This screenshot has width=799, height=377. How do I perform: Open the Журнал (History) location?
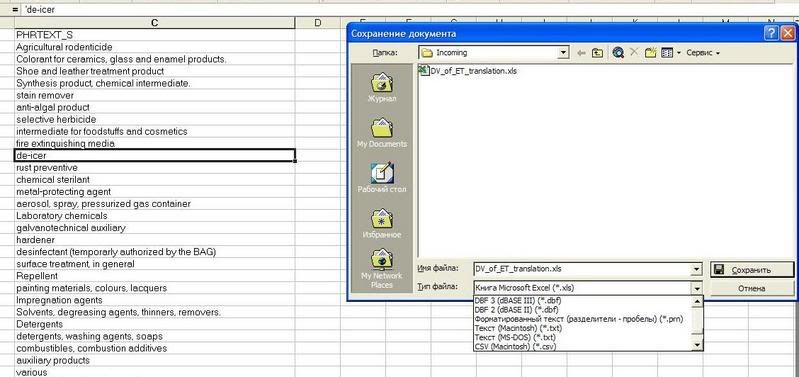click(382, 87)
